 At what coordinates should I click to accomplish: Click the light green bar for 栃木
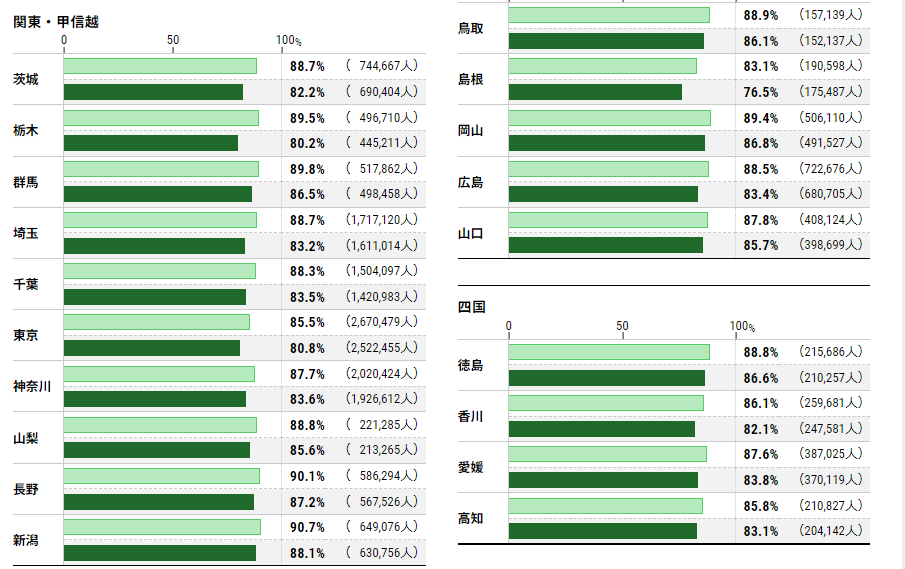coord(161,118)
